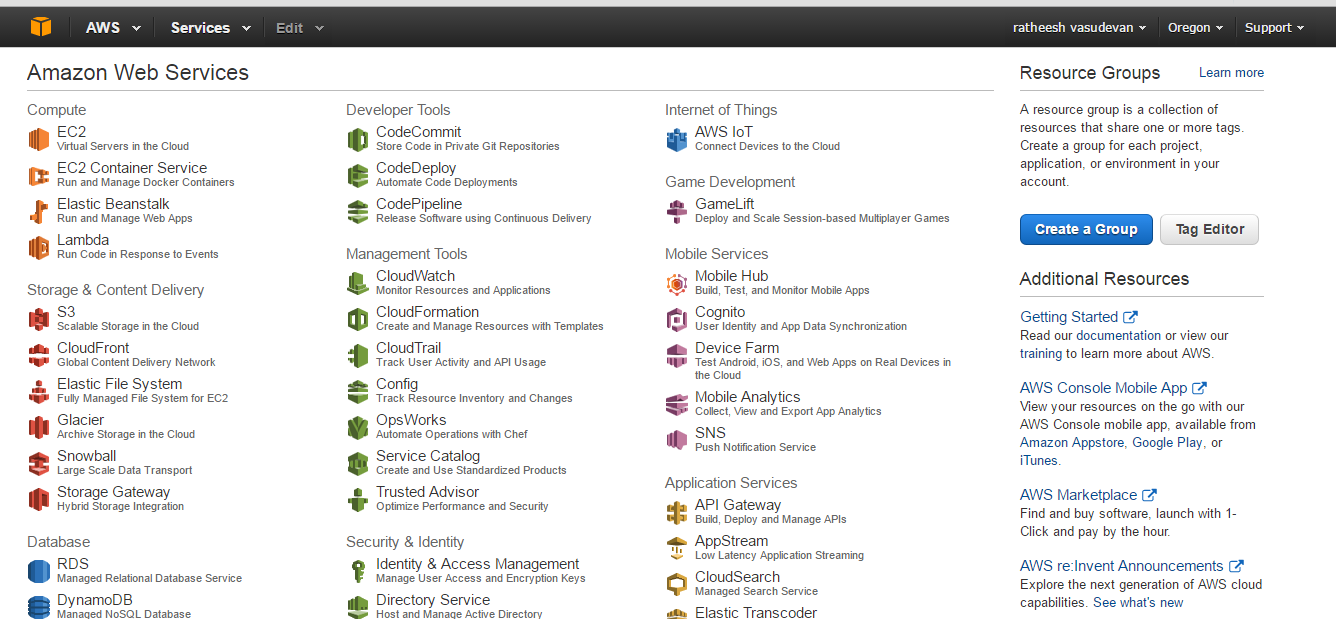Screen dimensions: 1336x619
Task: Click the Tag Editor button
Action: pos(1209,229)
